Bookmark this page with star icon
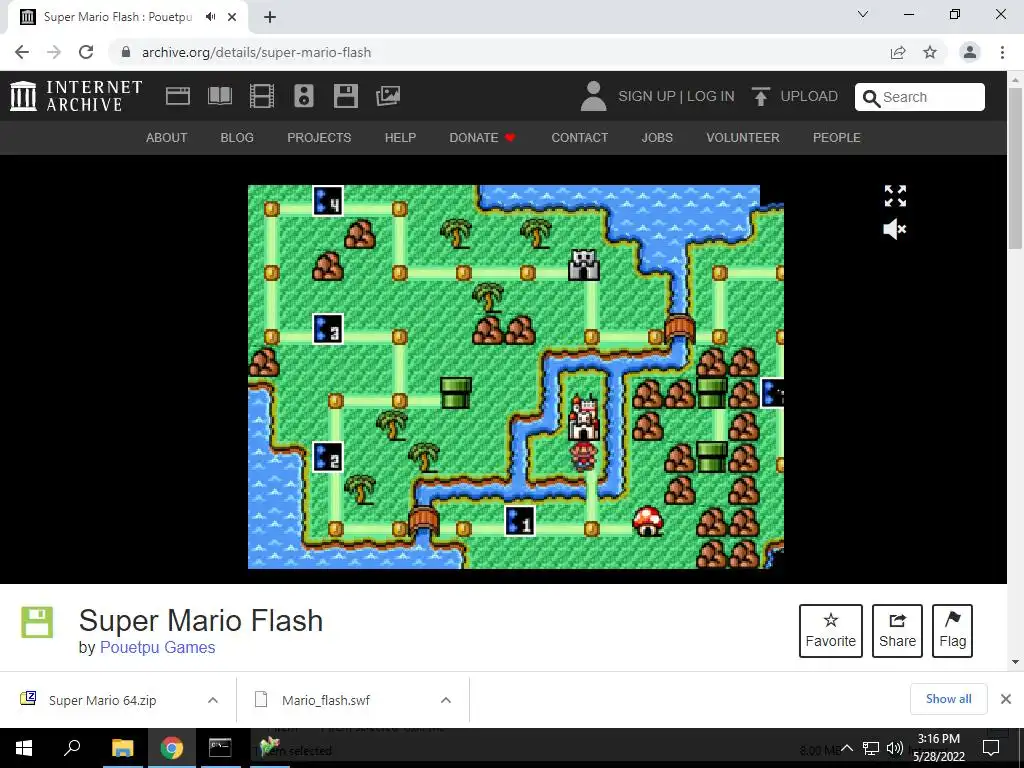The height and width of the screenshot is (768, 1024). [x=930, y=52]
